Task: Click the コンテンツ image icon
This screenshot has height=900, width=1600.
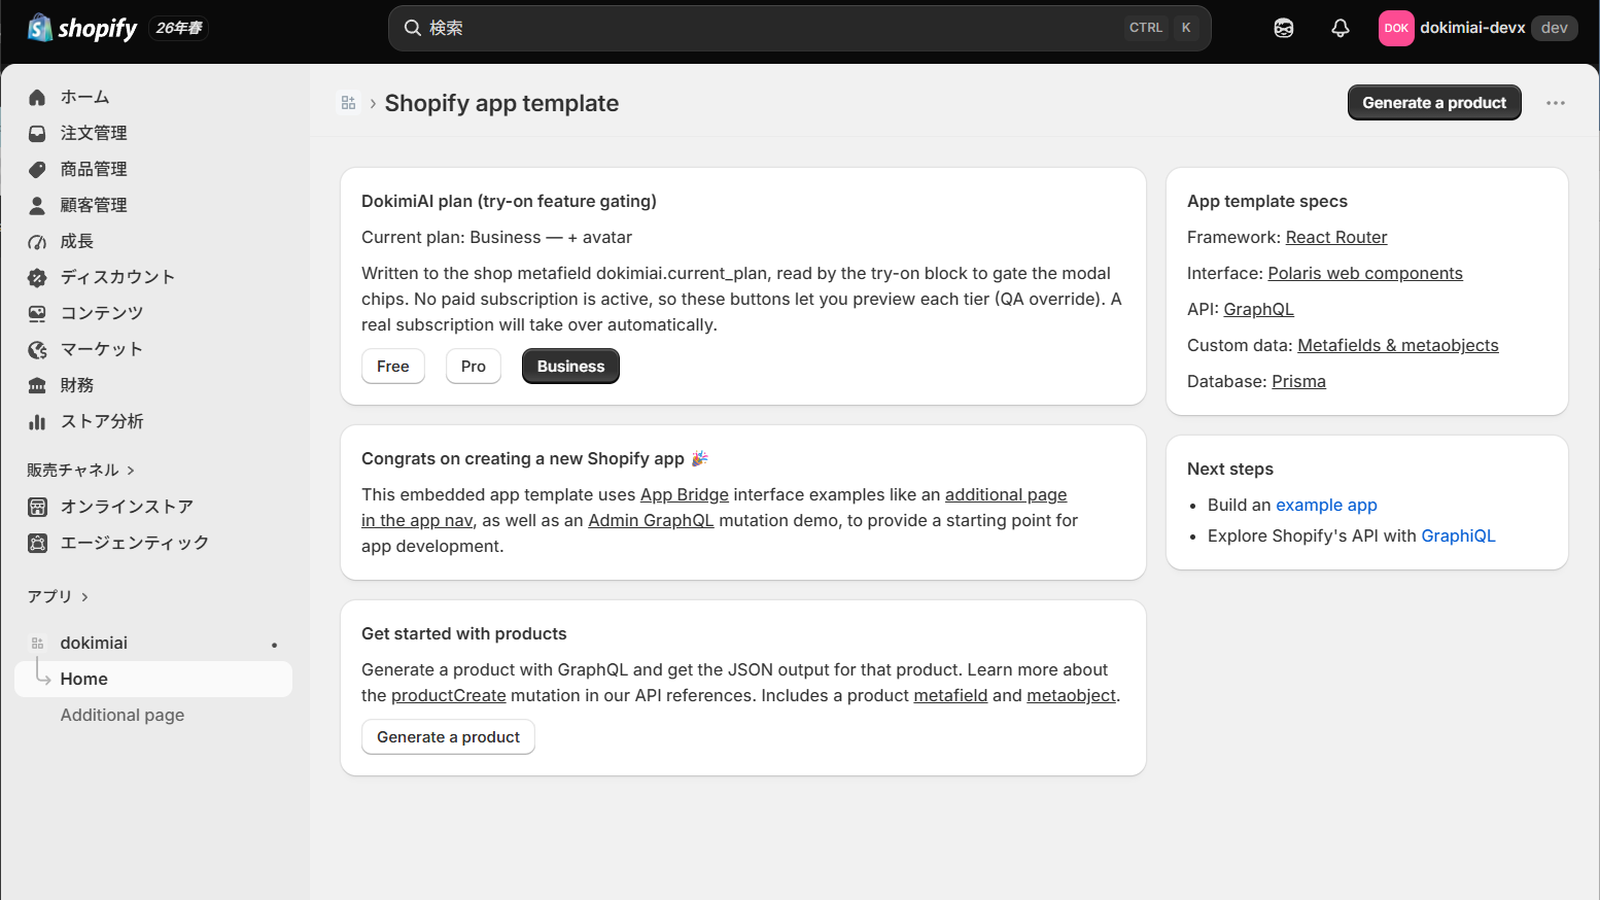Action: [x=37, y=313]
